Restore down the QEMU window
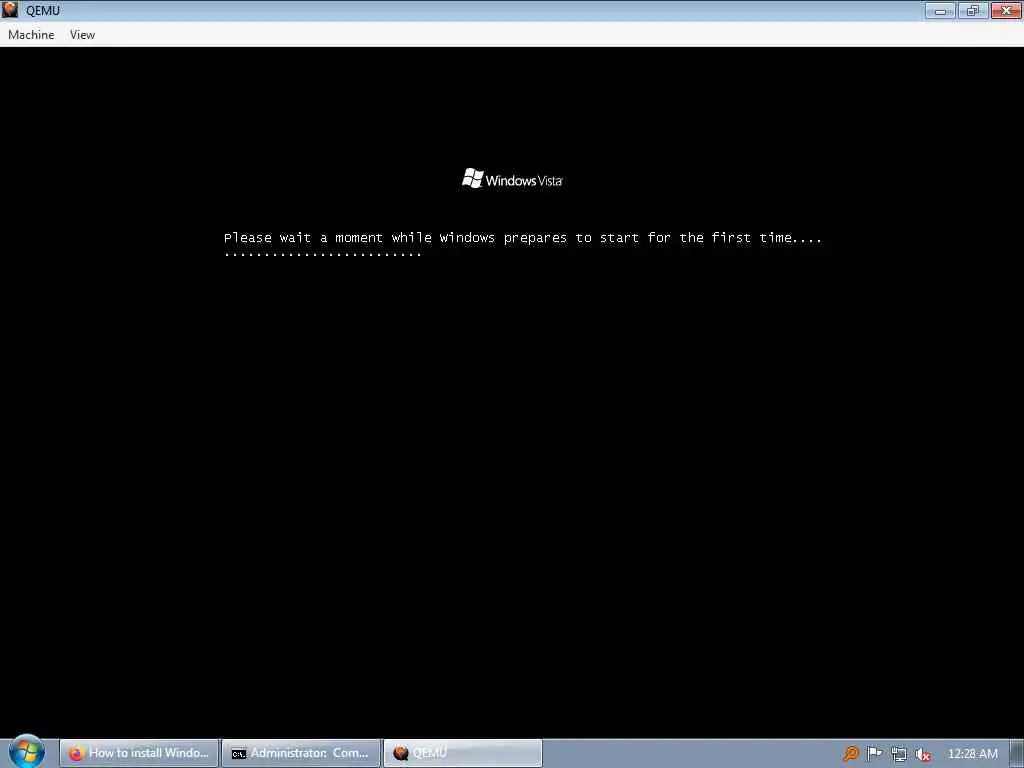 tap(972, 10)
